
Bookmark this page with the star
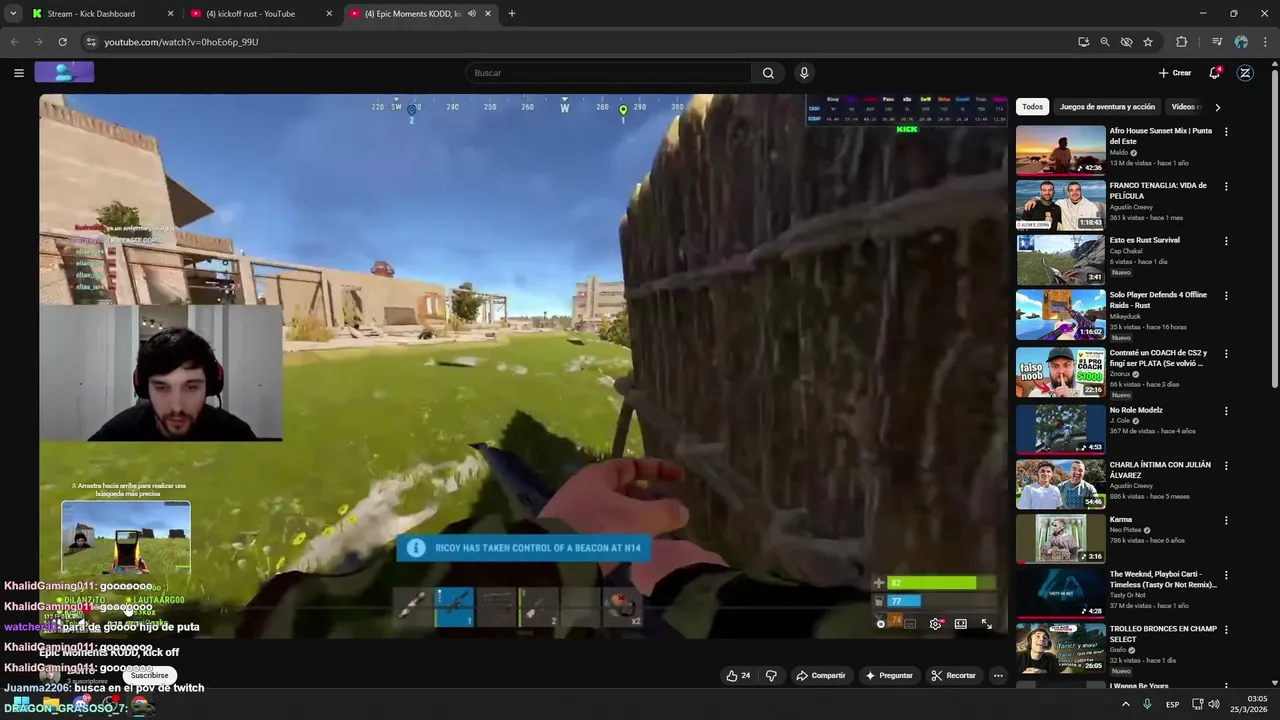point(1148,42)
